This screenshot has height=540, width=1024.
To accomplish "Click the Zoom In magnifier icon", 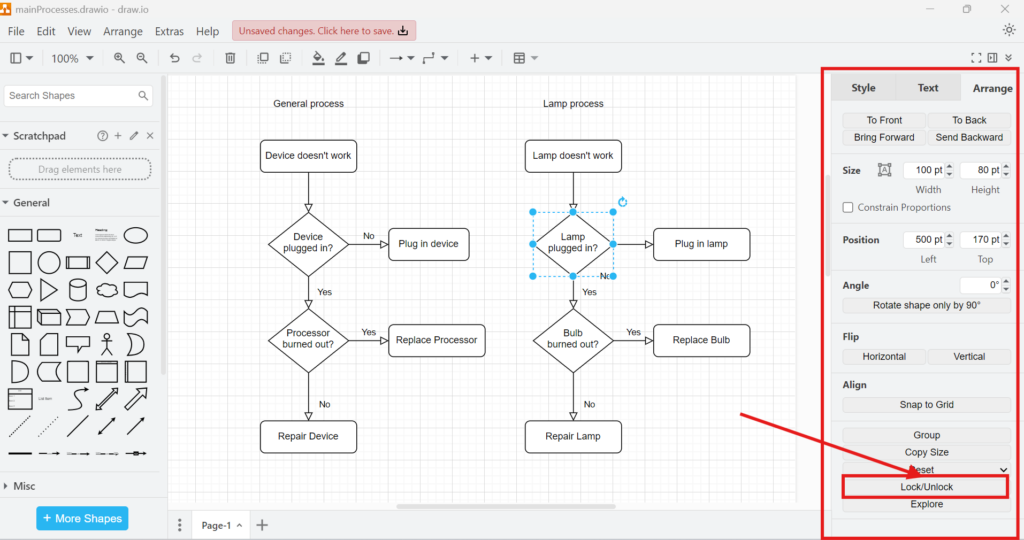I will pyautogui.click(x=120, y=58).
